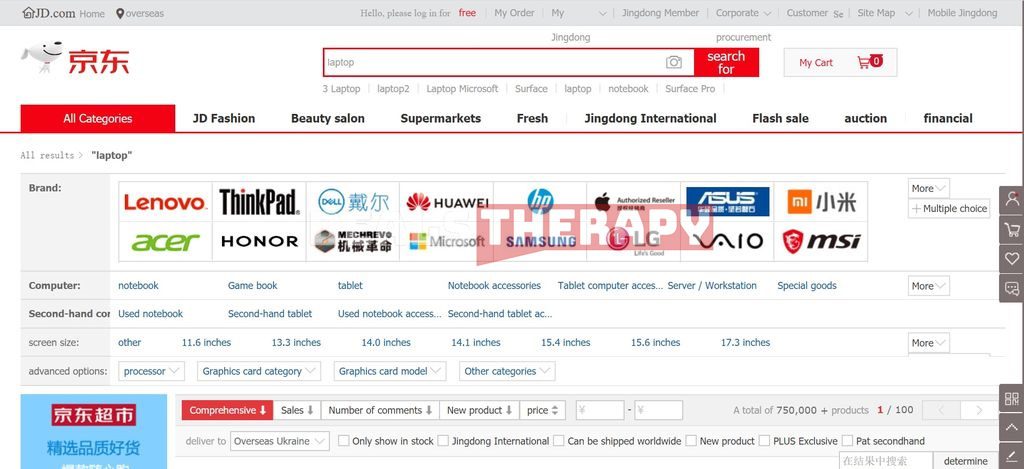Click sidebar user account icon
The image size is (1024, 469).
click(x=1012, y=199)
